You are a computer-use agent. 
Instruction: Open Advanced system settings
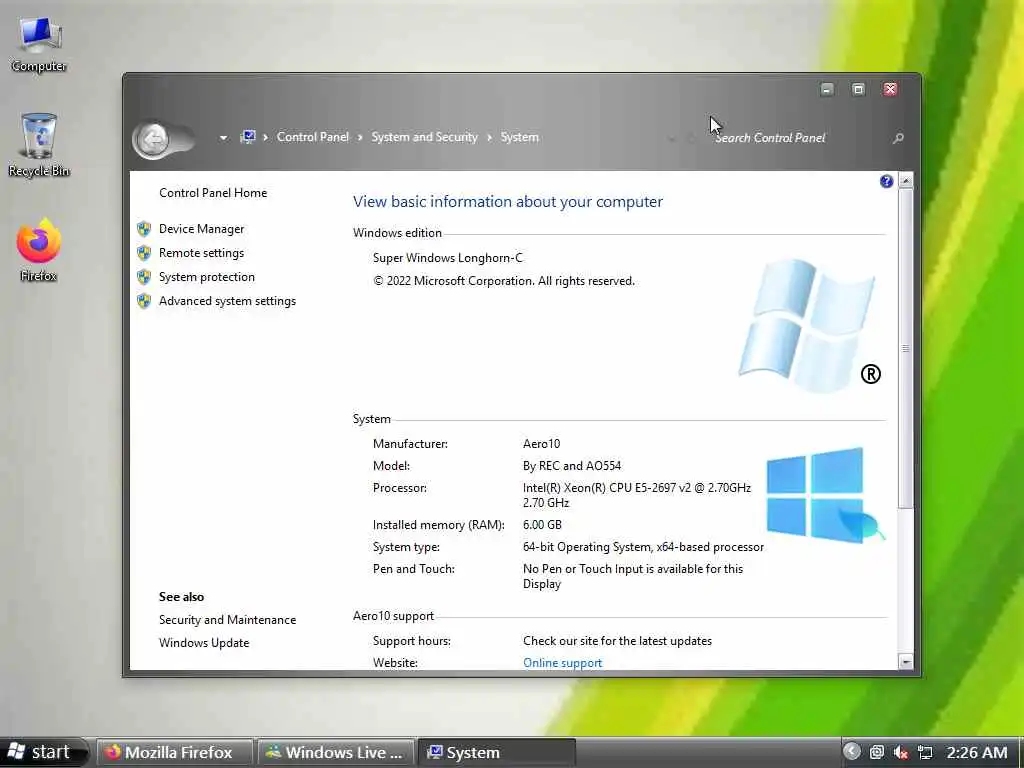[x=227, y=301]
